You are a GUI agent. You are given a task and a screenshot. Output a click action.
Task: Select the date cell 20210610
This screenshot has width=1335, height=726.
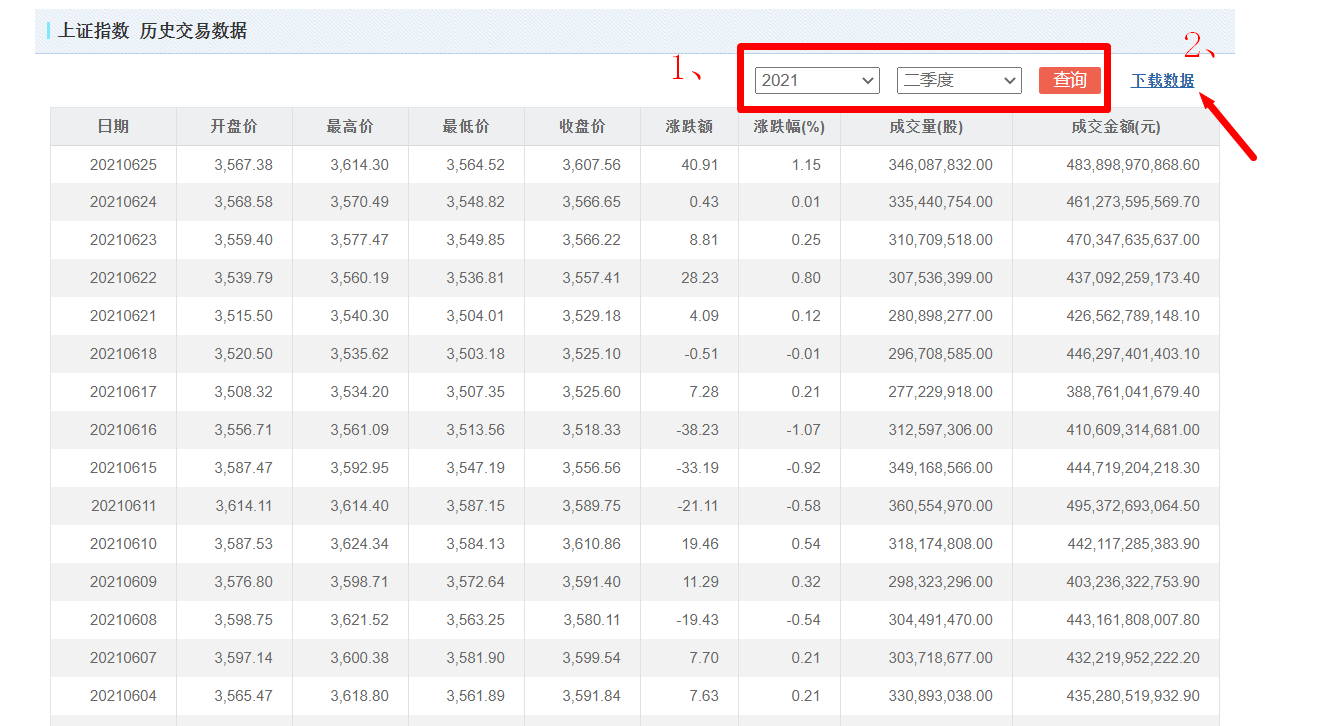[x=123, y=545]
